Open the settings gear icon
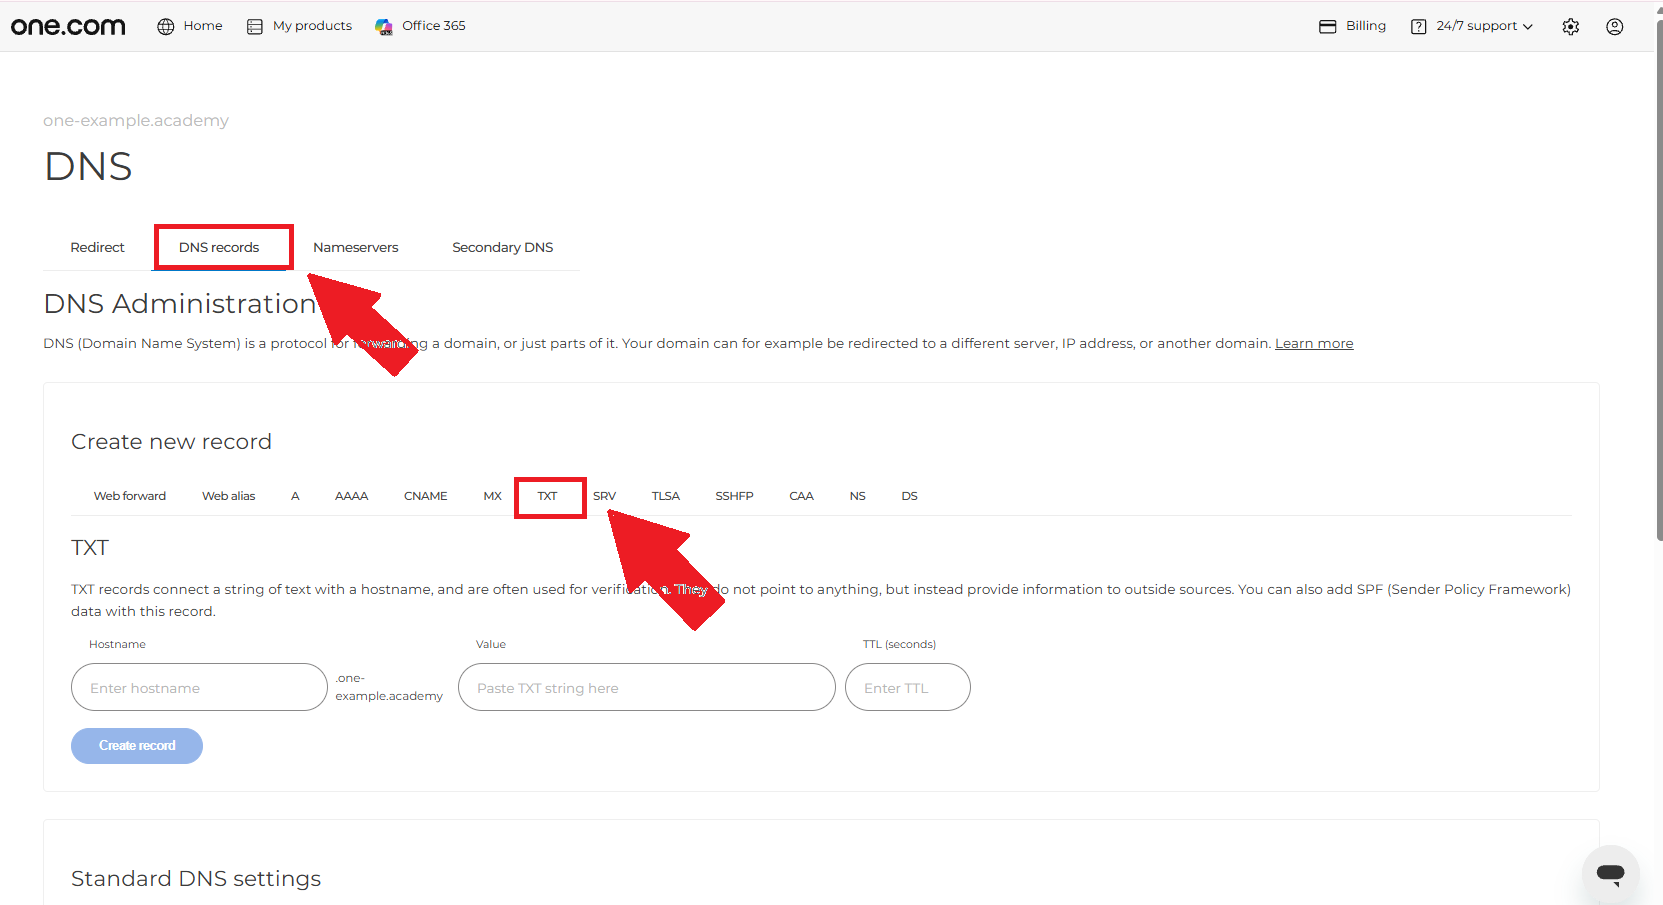Screen dimensions: 1663x905 (1571, 27)
